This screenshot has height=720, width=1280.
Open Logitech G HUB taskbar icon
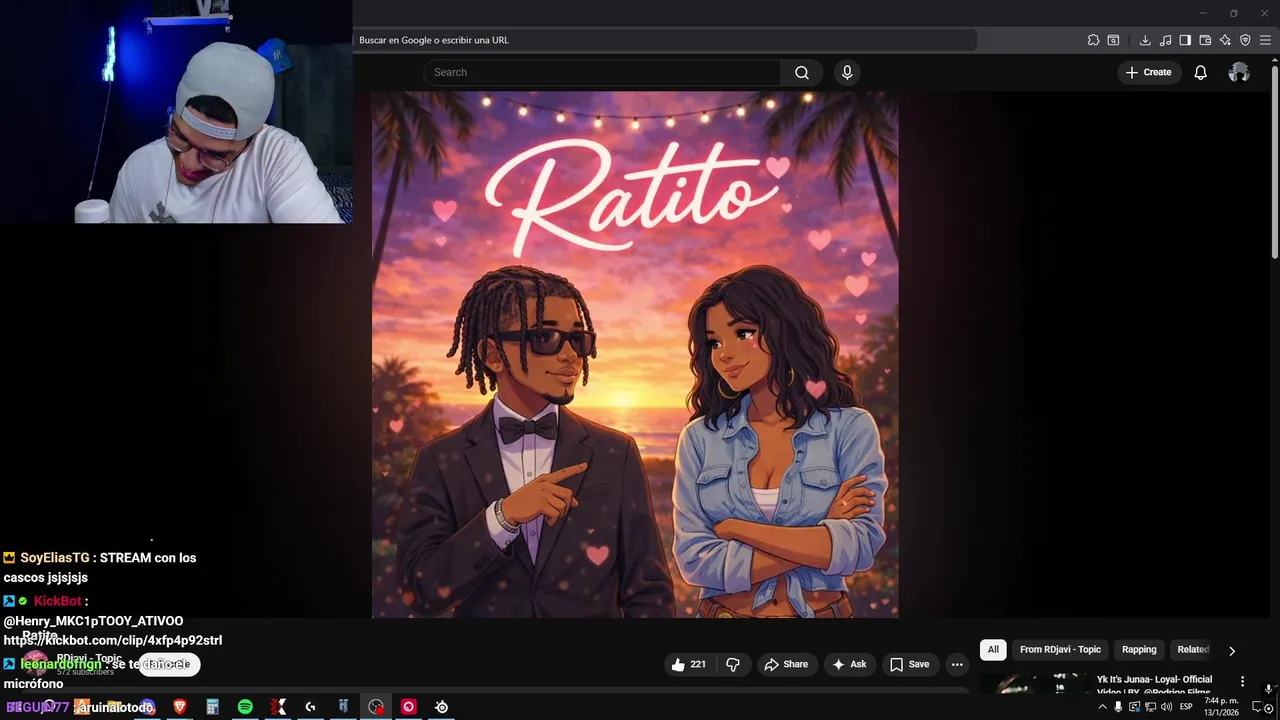[x=310, y=707]
